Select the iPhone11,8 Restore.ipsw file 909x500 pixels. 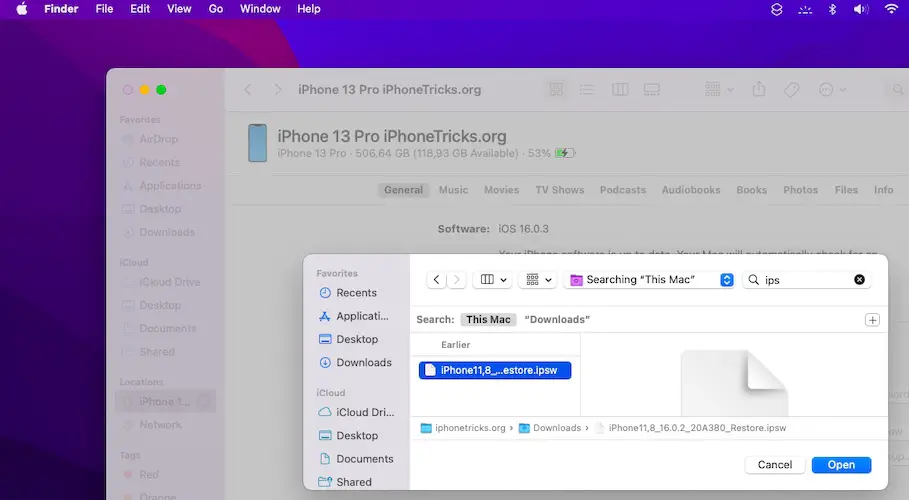pyautogui.click(x=495, y=370)
